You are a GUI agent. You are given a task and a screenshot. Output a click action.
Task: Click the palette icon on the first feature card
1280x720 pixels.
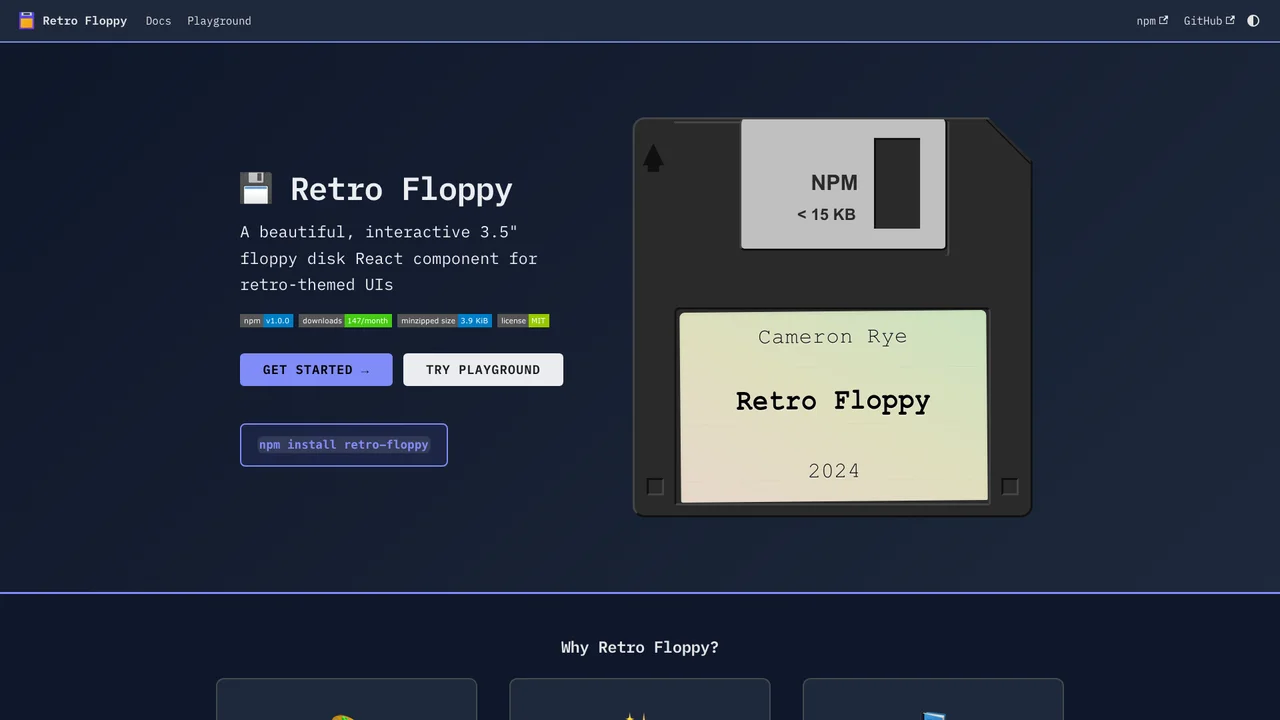pos(346,716)
